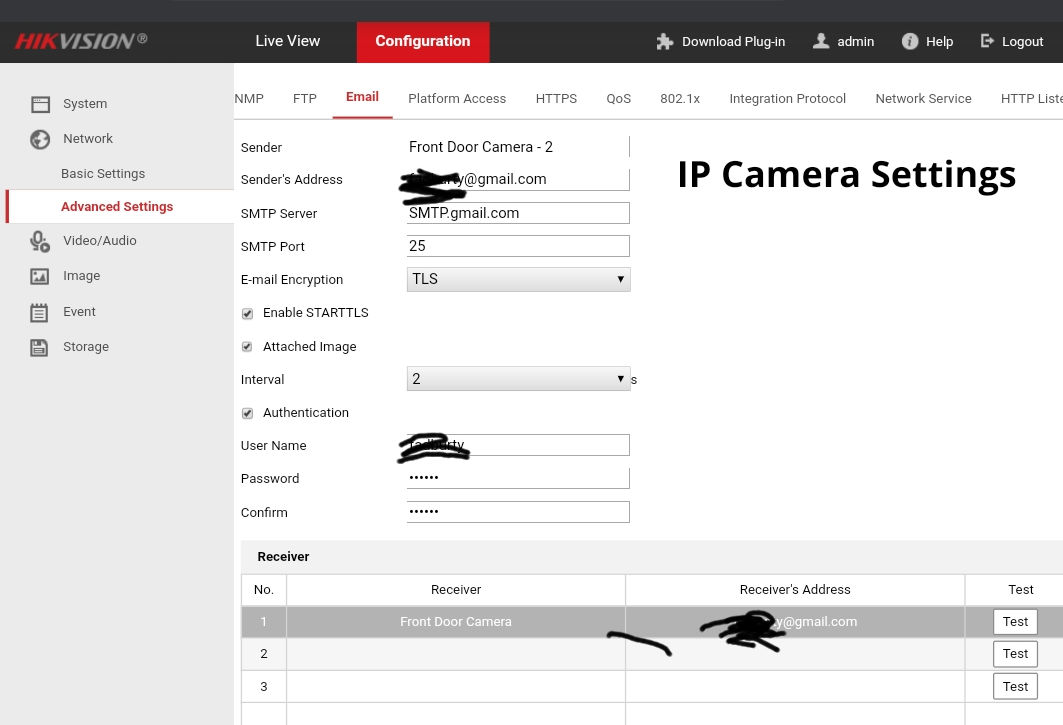Switch to the FTP tab
This screenshot has height=725, width=1063.
click(305, 98)
